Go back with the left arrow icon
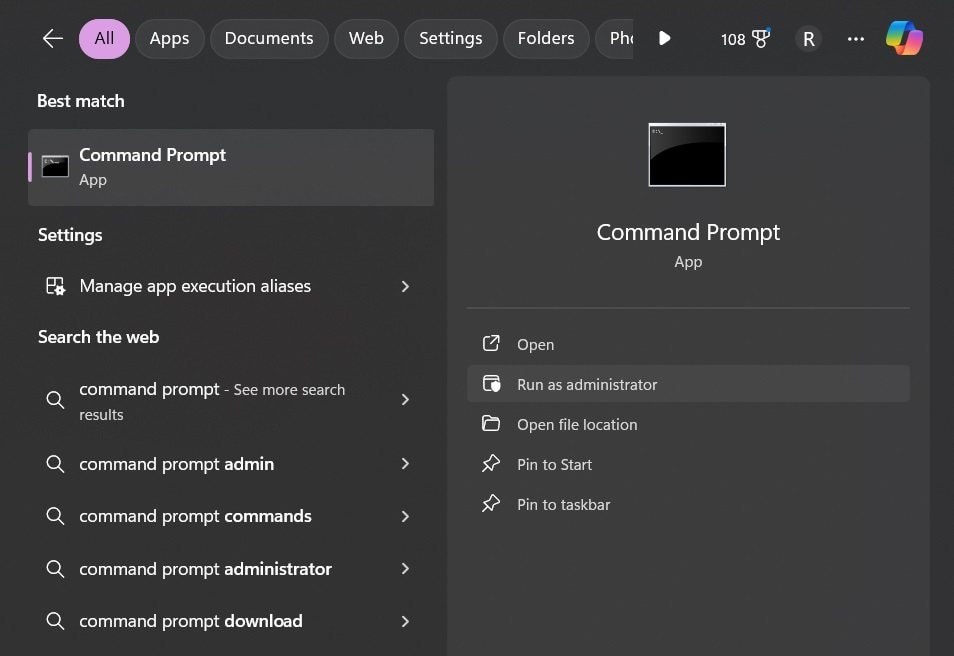 pyautogui.click(x=53, y=38)
